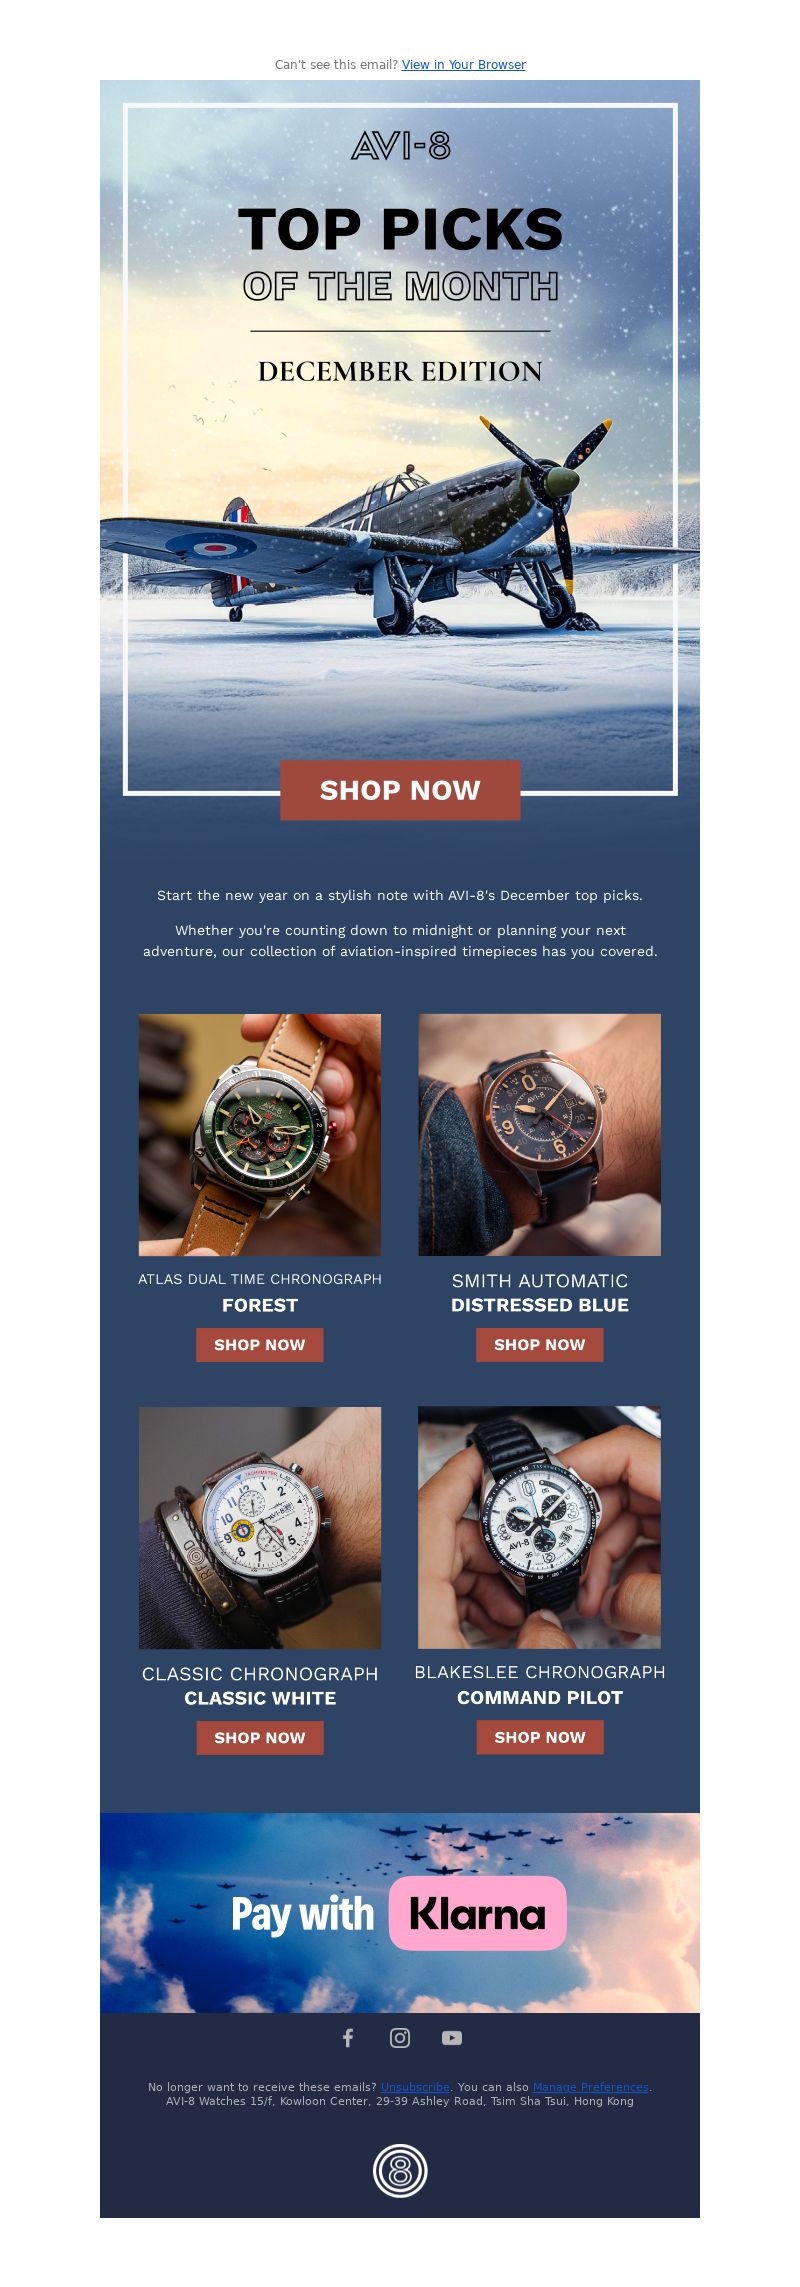Open the Smith Automatic blue watch photo

pos(540,1135)
